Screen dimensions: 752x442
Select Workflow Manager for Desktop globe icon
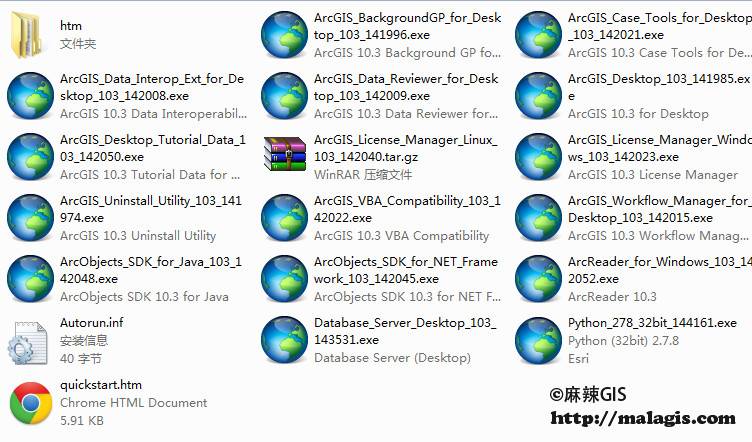pos(539,218)
